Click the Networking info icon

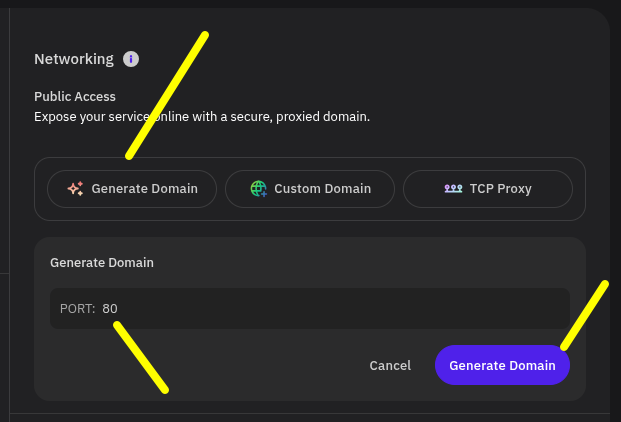(x=131, y=59)
